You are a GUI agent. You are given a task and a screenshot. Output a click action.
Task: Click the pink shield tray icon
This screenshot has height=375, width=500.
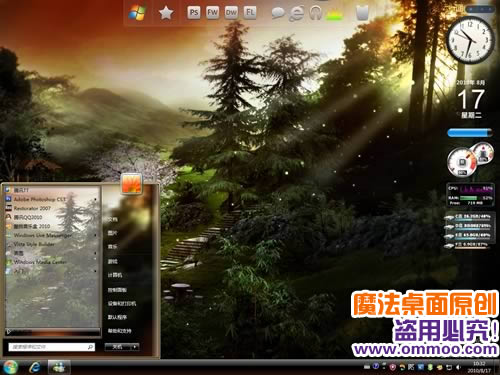click(x=393, y=367)
